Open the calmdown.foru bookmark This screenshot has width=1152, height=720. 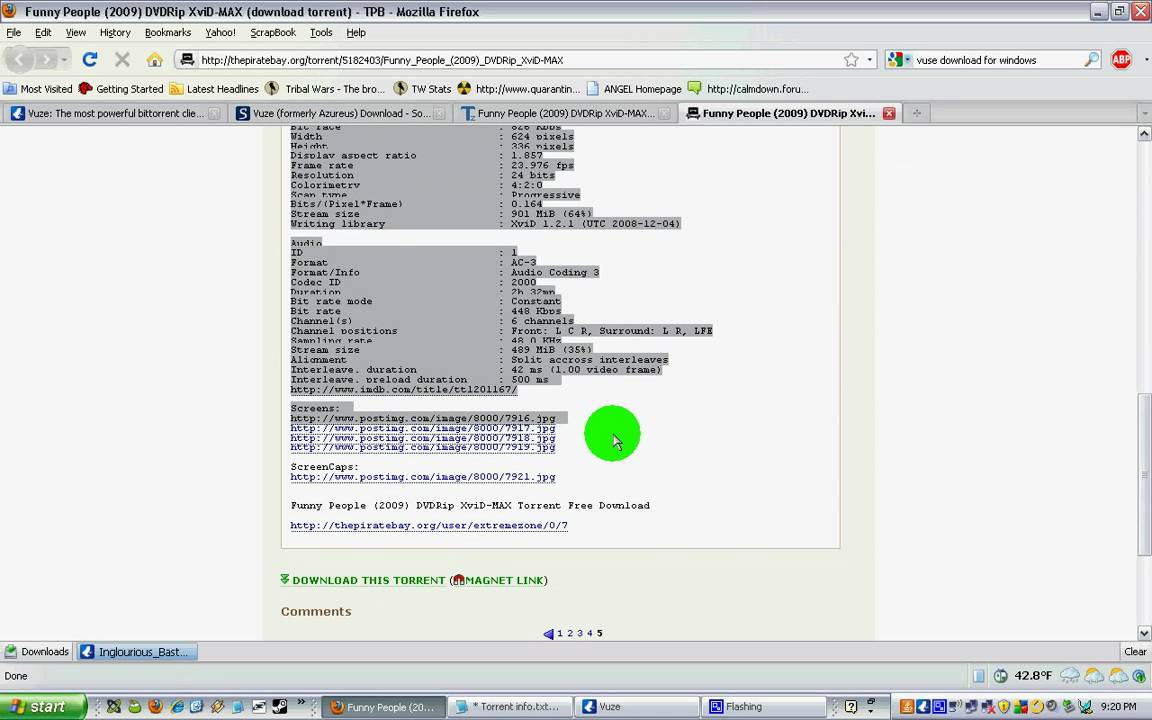[748, 89]
